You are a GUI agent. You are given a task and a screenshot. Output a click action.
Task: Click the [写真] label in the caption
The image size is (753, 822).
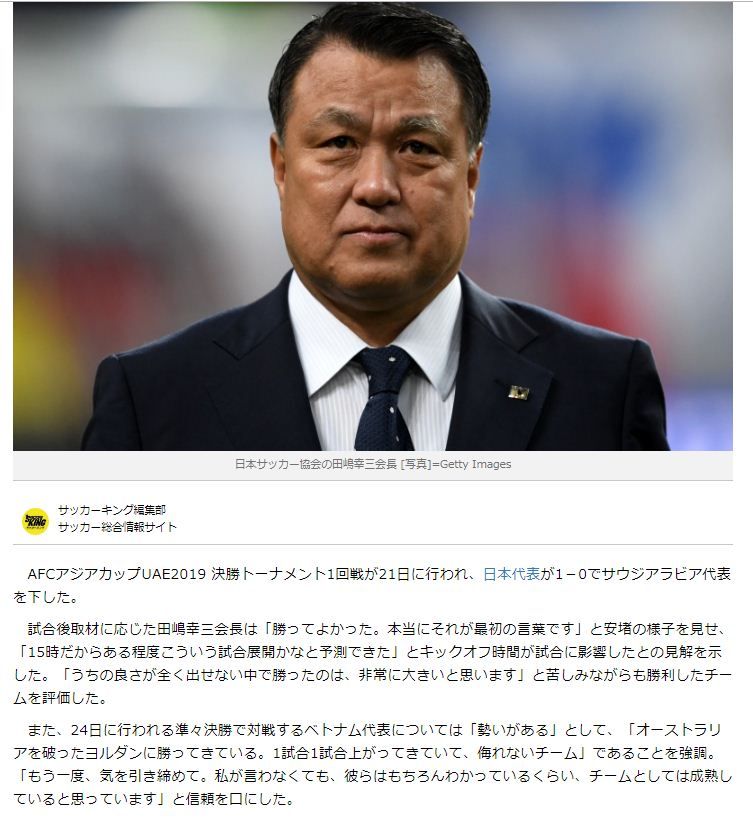[x=415, y=464]
